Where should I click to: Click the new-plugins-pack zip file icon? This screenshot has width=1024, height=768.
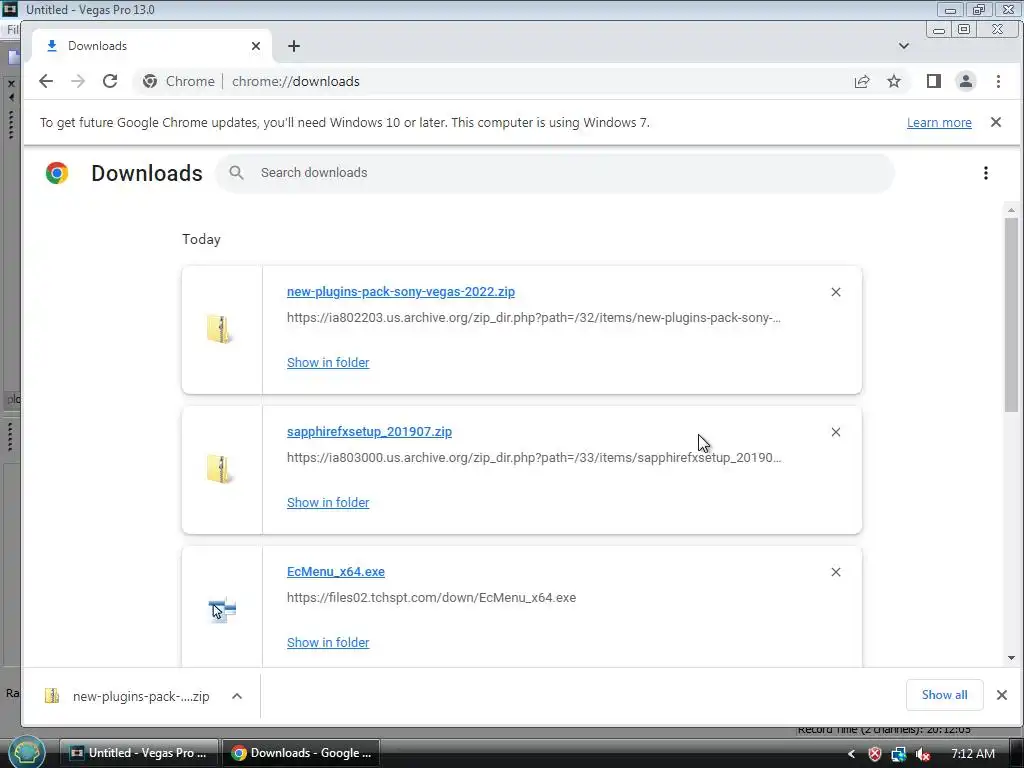(219, 329)
